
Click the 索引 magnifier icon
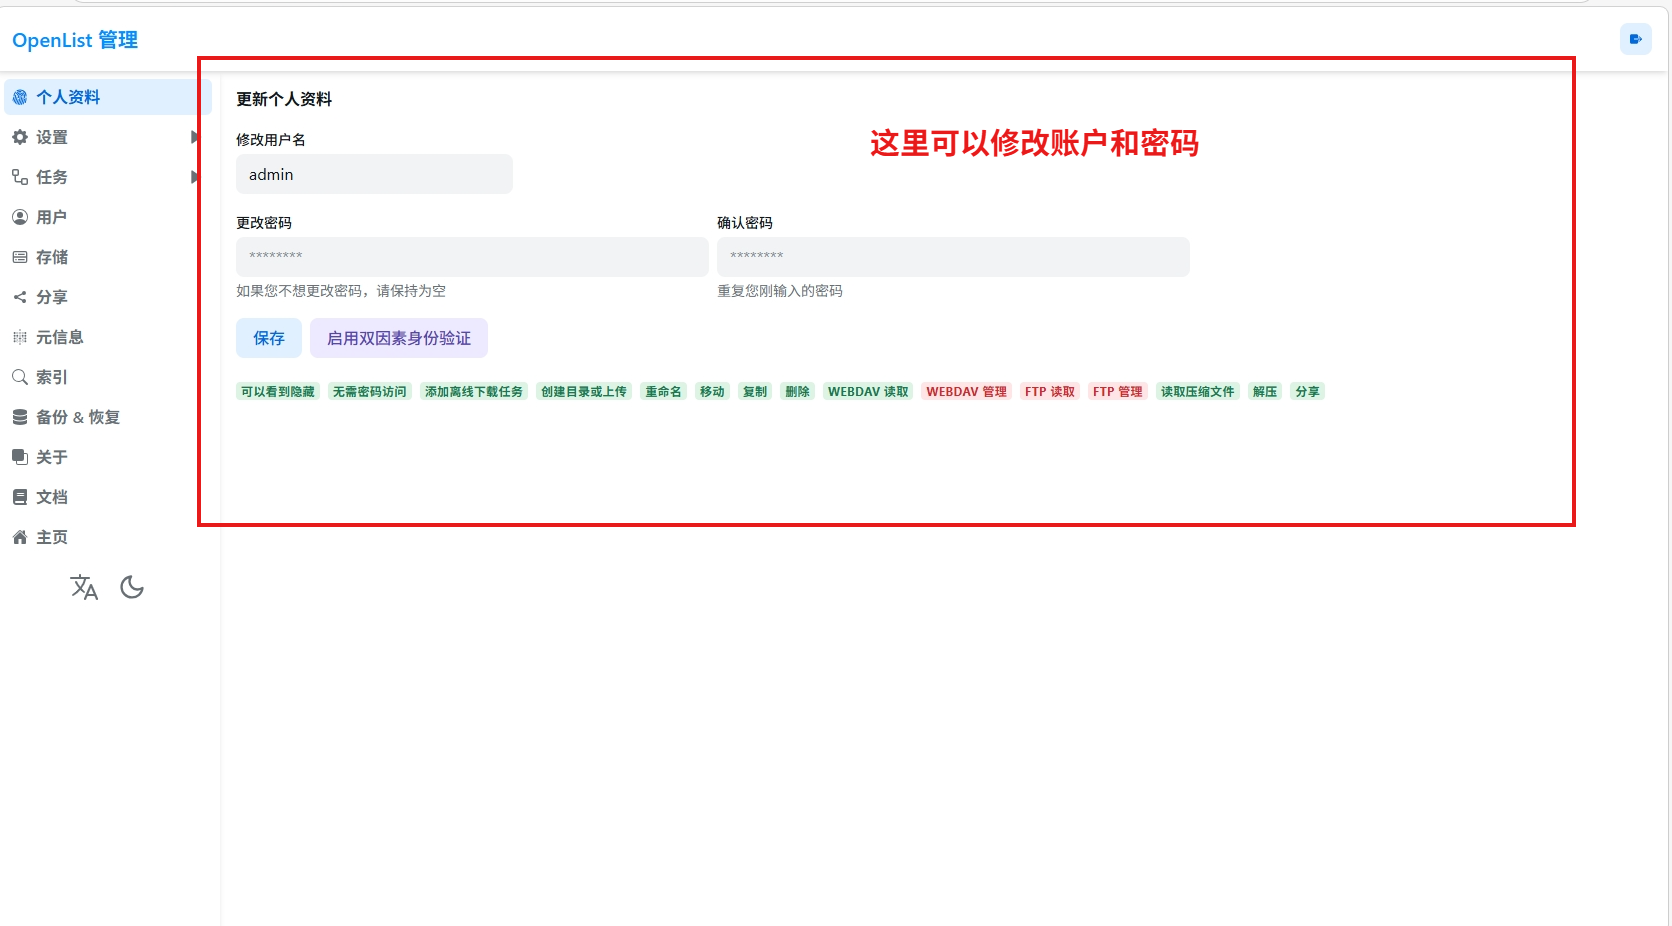[20, 377]
